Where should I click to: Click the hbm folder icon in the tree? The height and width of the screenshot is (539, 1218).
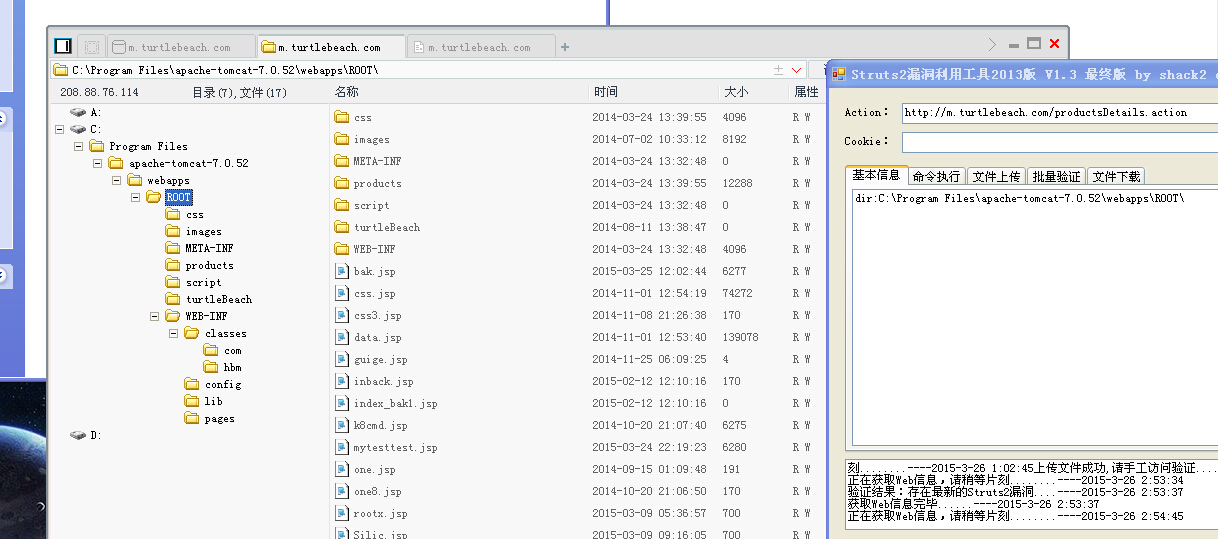point(211,367)
